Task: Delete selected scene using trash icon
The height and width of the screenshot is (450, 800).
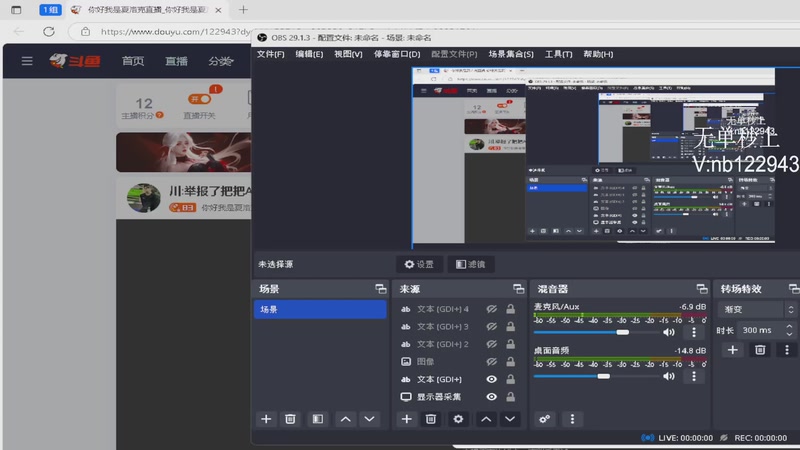Action: (290, 419)
